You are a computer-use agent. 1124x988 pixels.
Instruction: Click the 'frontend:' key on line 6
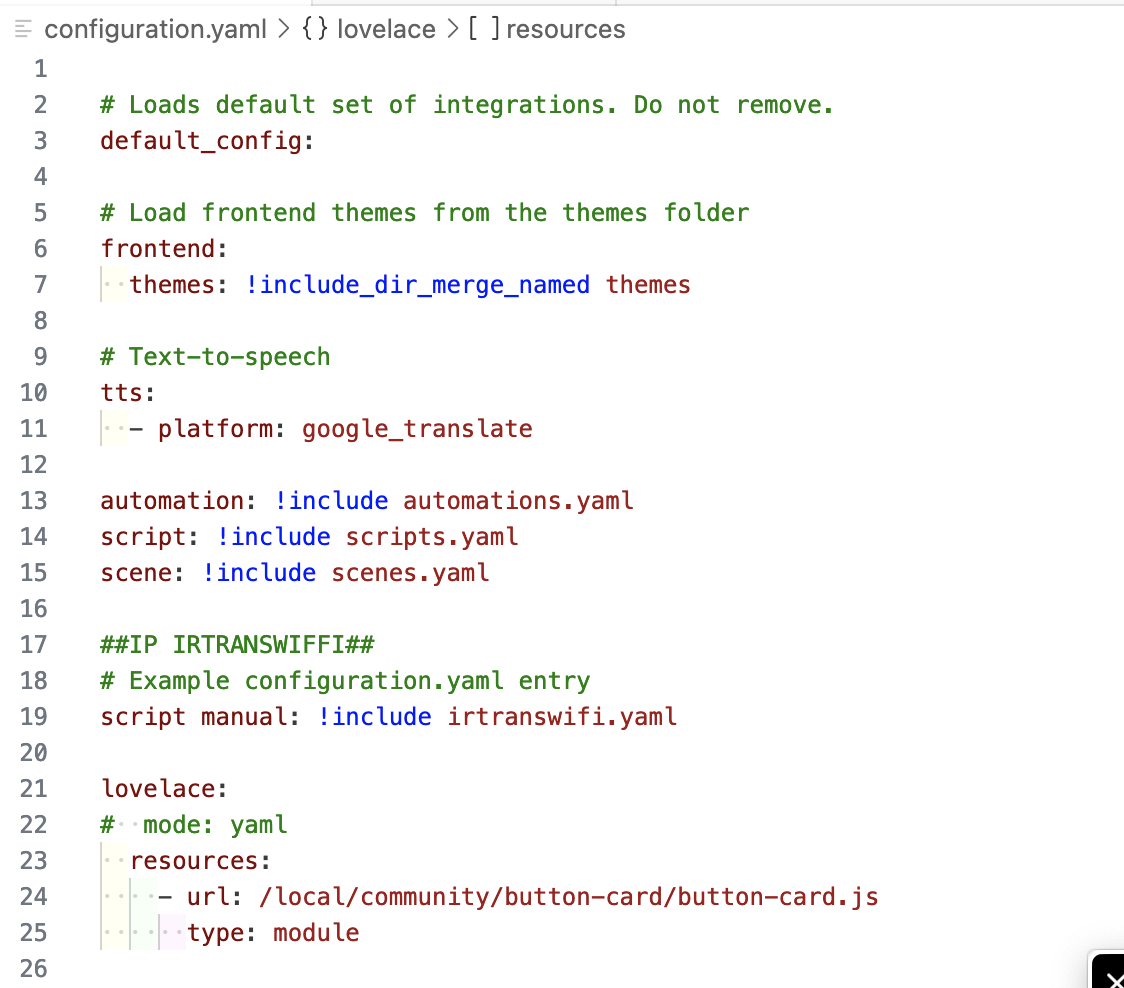164,249
